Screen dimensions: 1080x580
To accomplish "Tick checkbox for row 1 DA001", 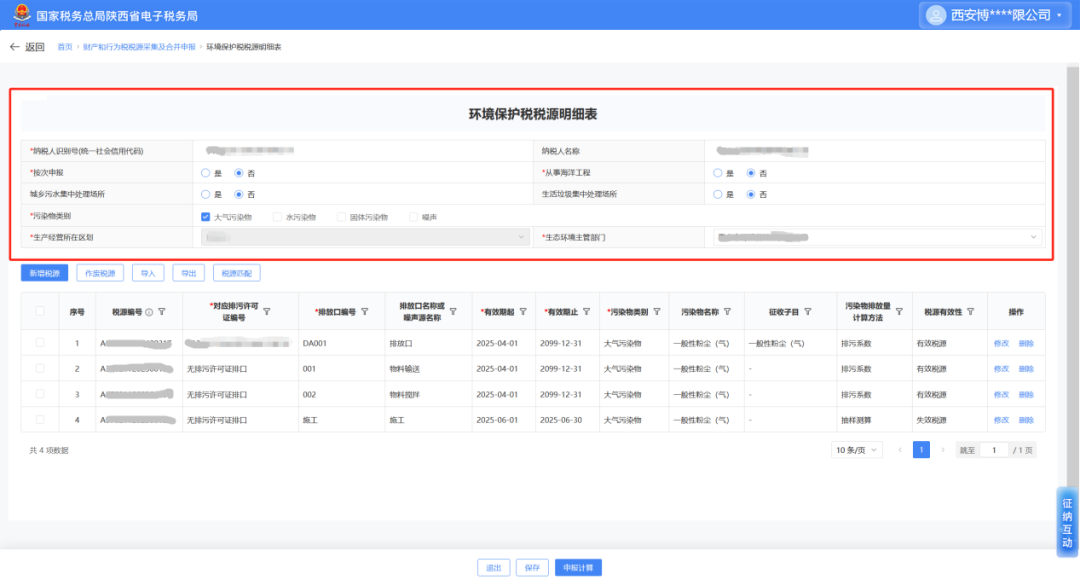I will pos(40,342).
